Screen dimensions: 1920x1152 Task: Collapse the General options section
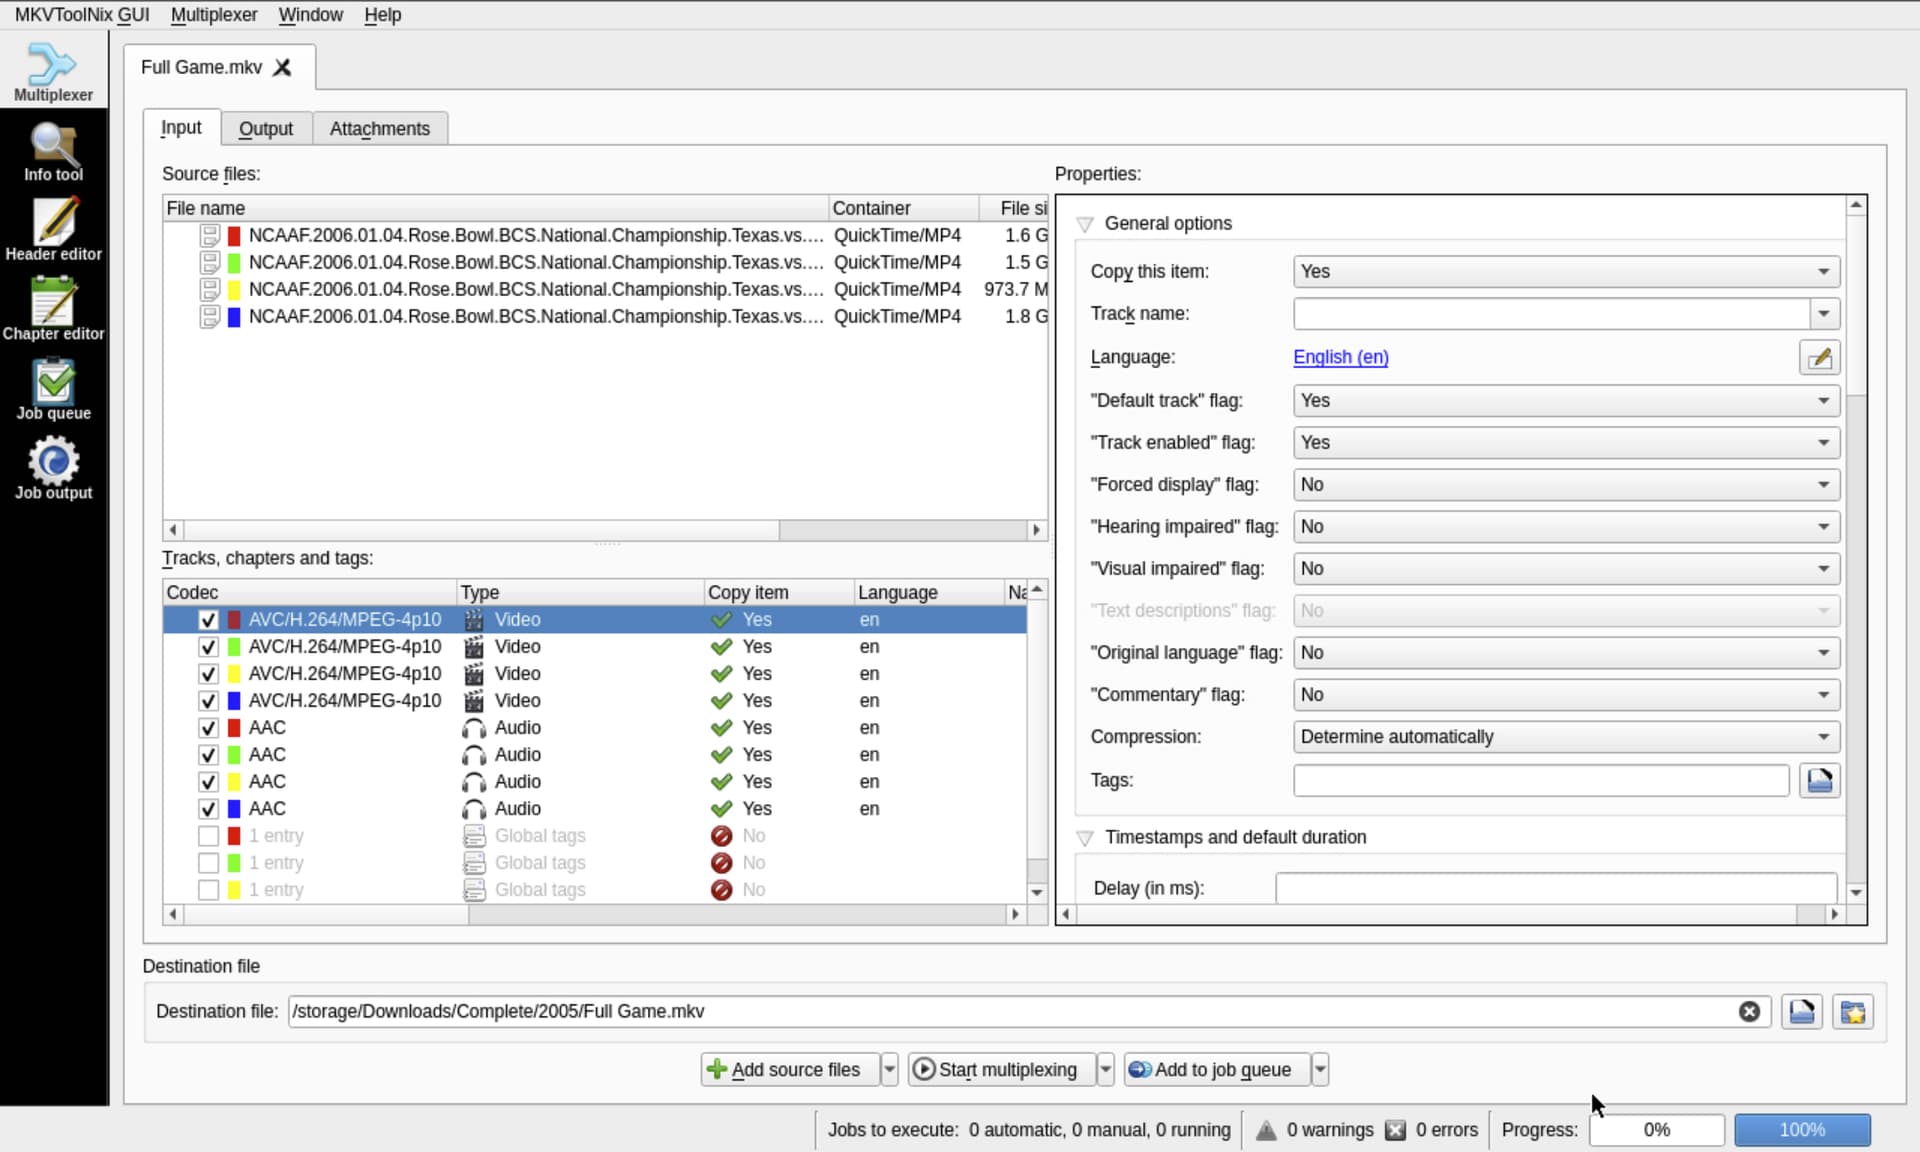(1085, 224)
